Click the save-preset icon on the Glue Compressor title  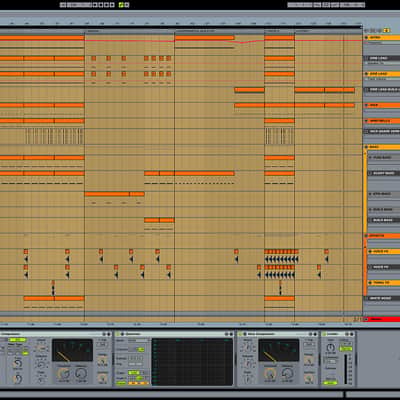(x=315, y=334)
